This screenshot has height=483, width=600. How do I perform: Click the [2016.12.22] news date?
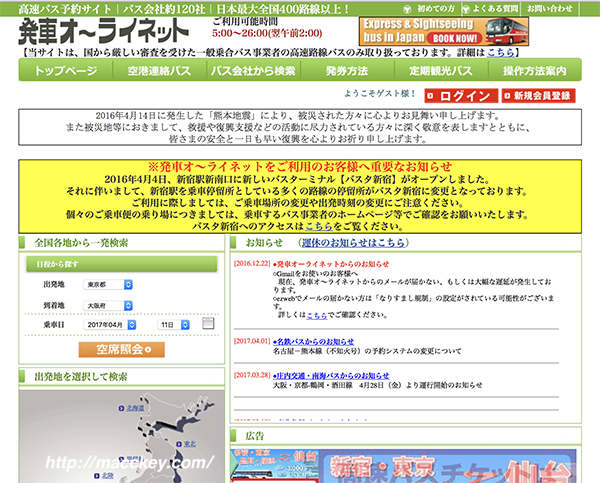tap(252, 263)
